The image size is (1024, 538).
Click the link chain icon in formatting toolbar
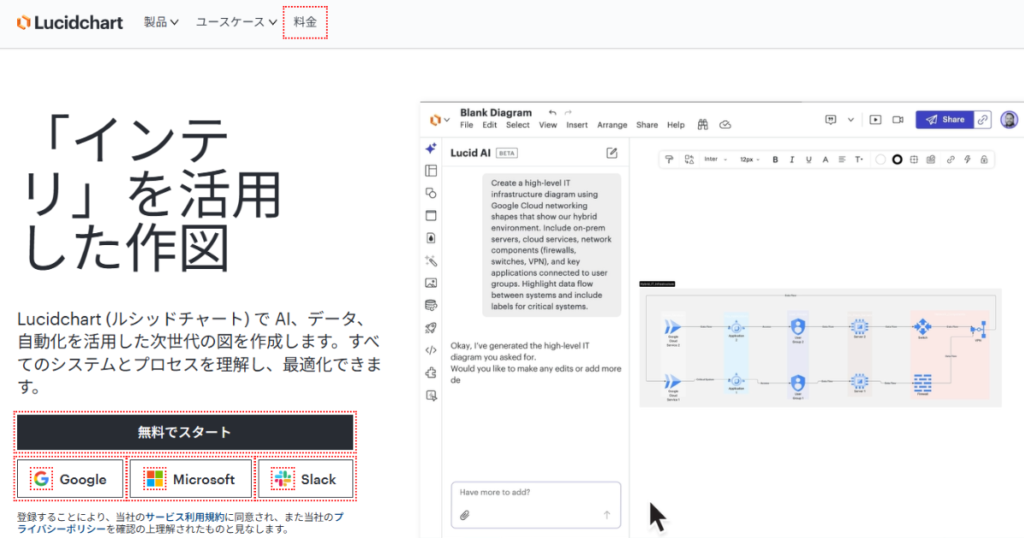click(x=950, y=159)
